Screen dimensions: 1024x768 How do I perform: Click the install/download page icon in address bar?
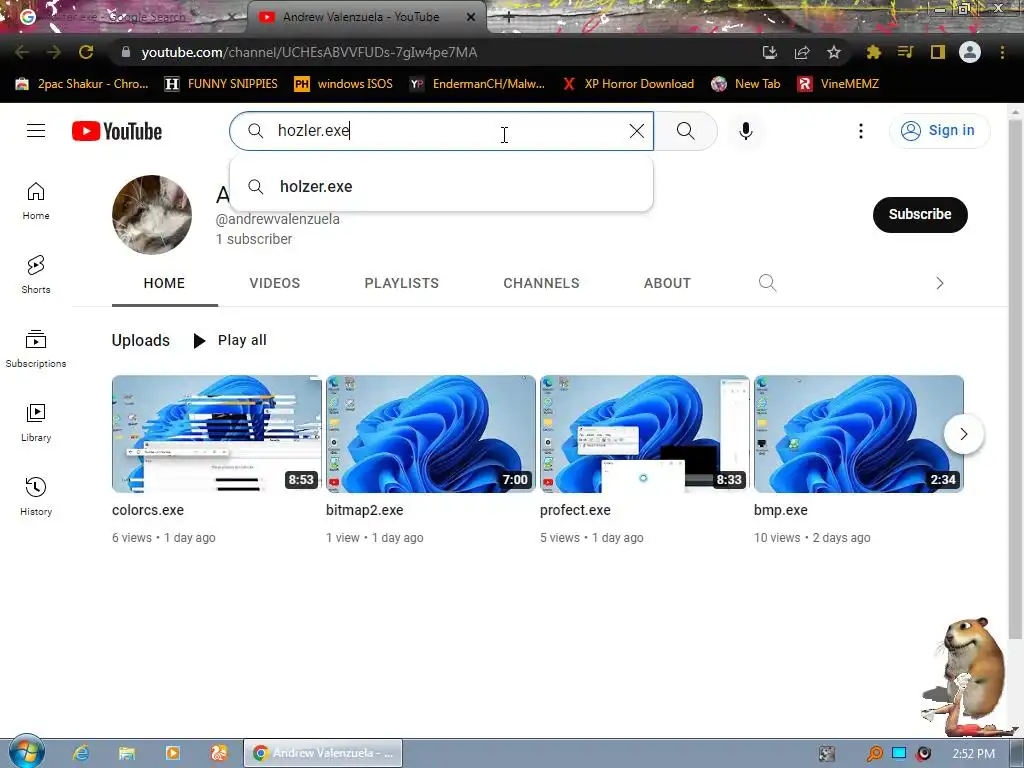pos(770,52)
